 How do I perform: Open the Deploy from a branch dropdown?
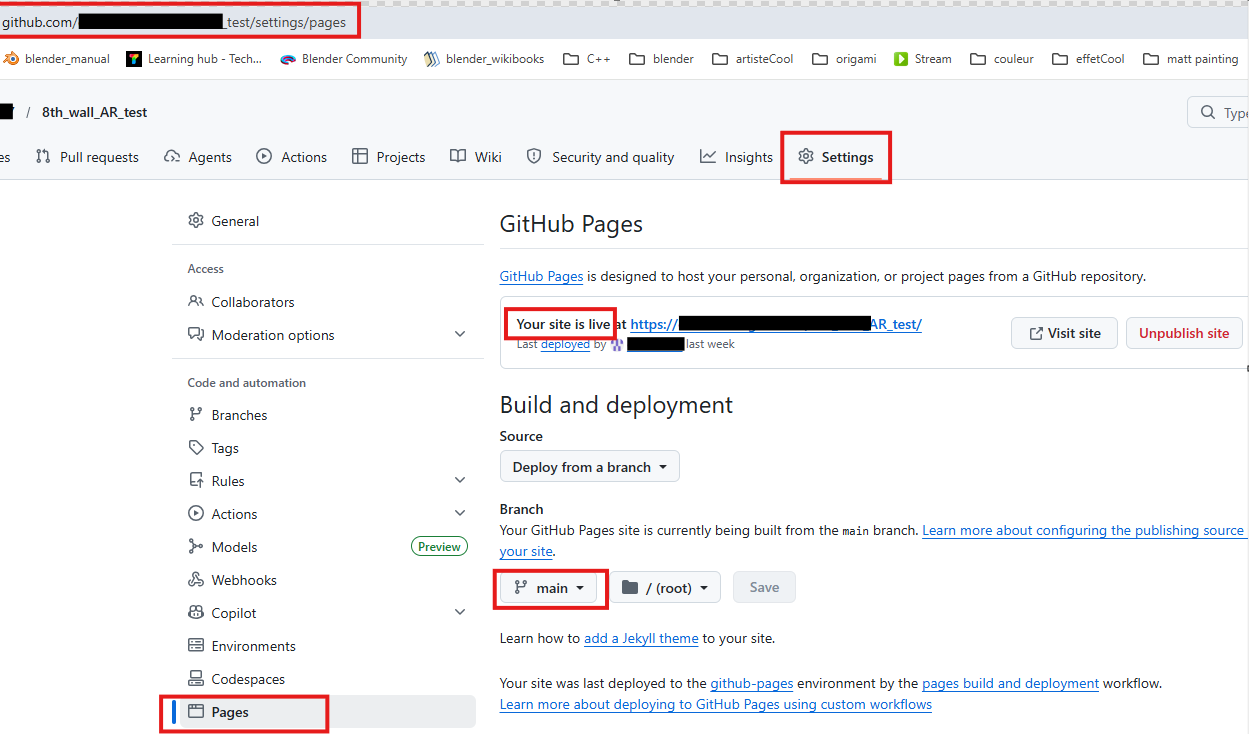point(590,467)
